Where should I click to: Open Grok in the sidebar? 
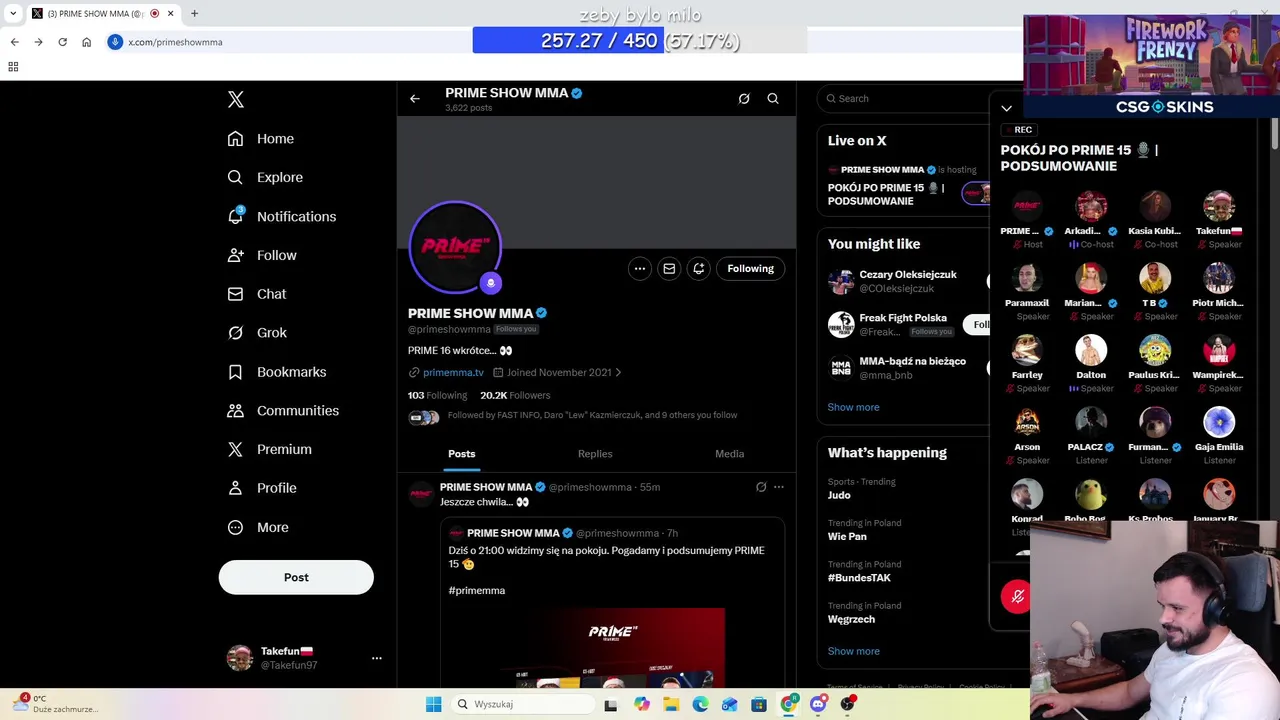click(x=257, y=333)
